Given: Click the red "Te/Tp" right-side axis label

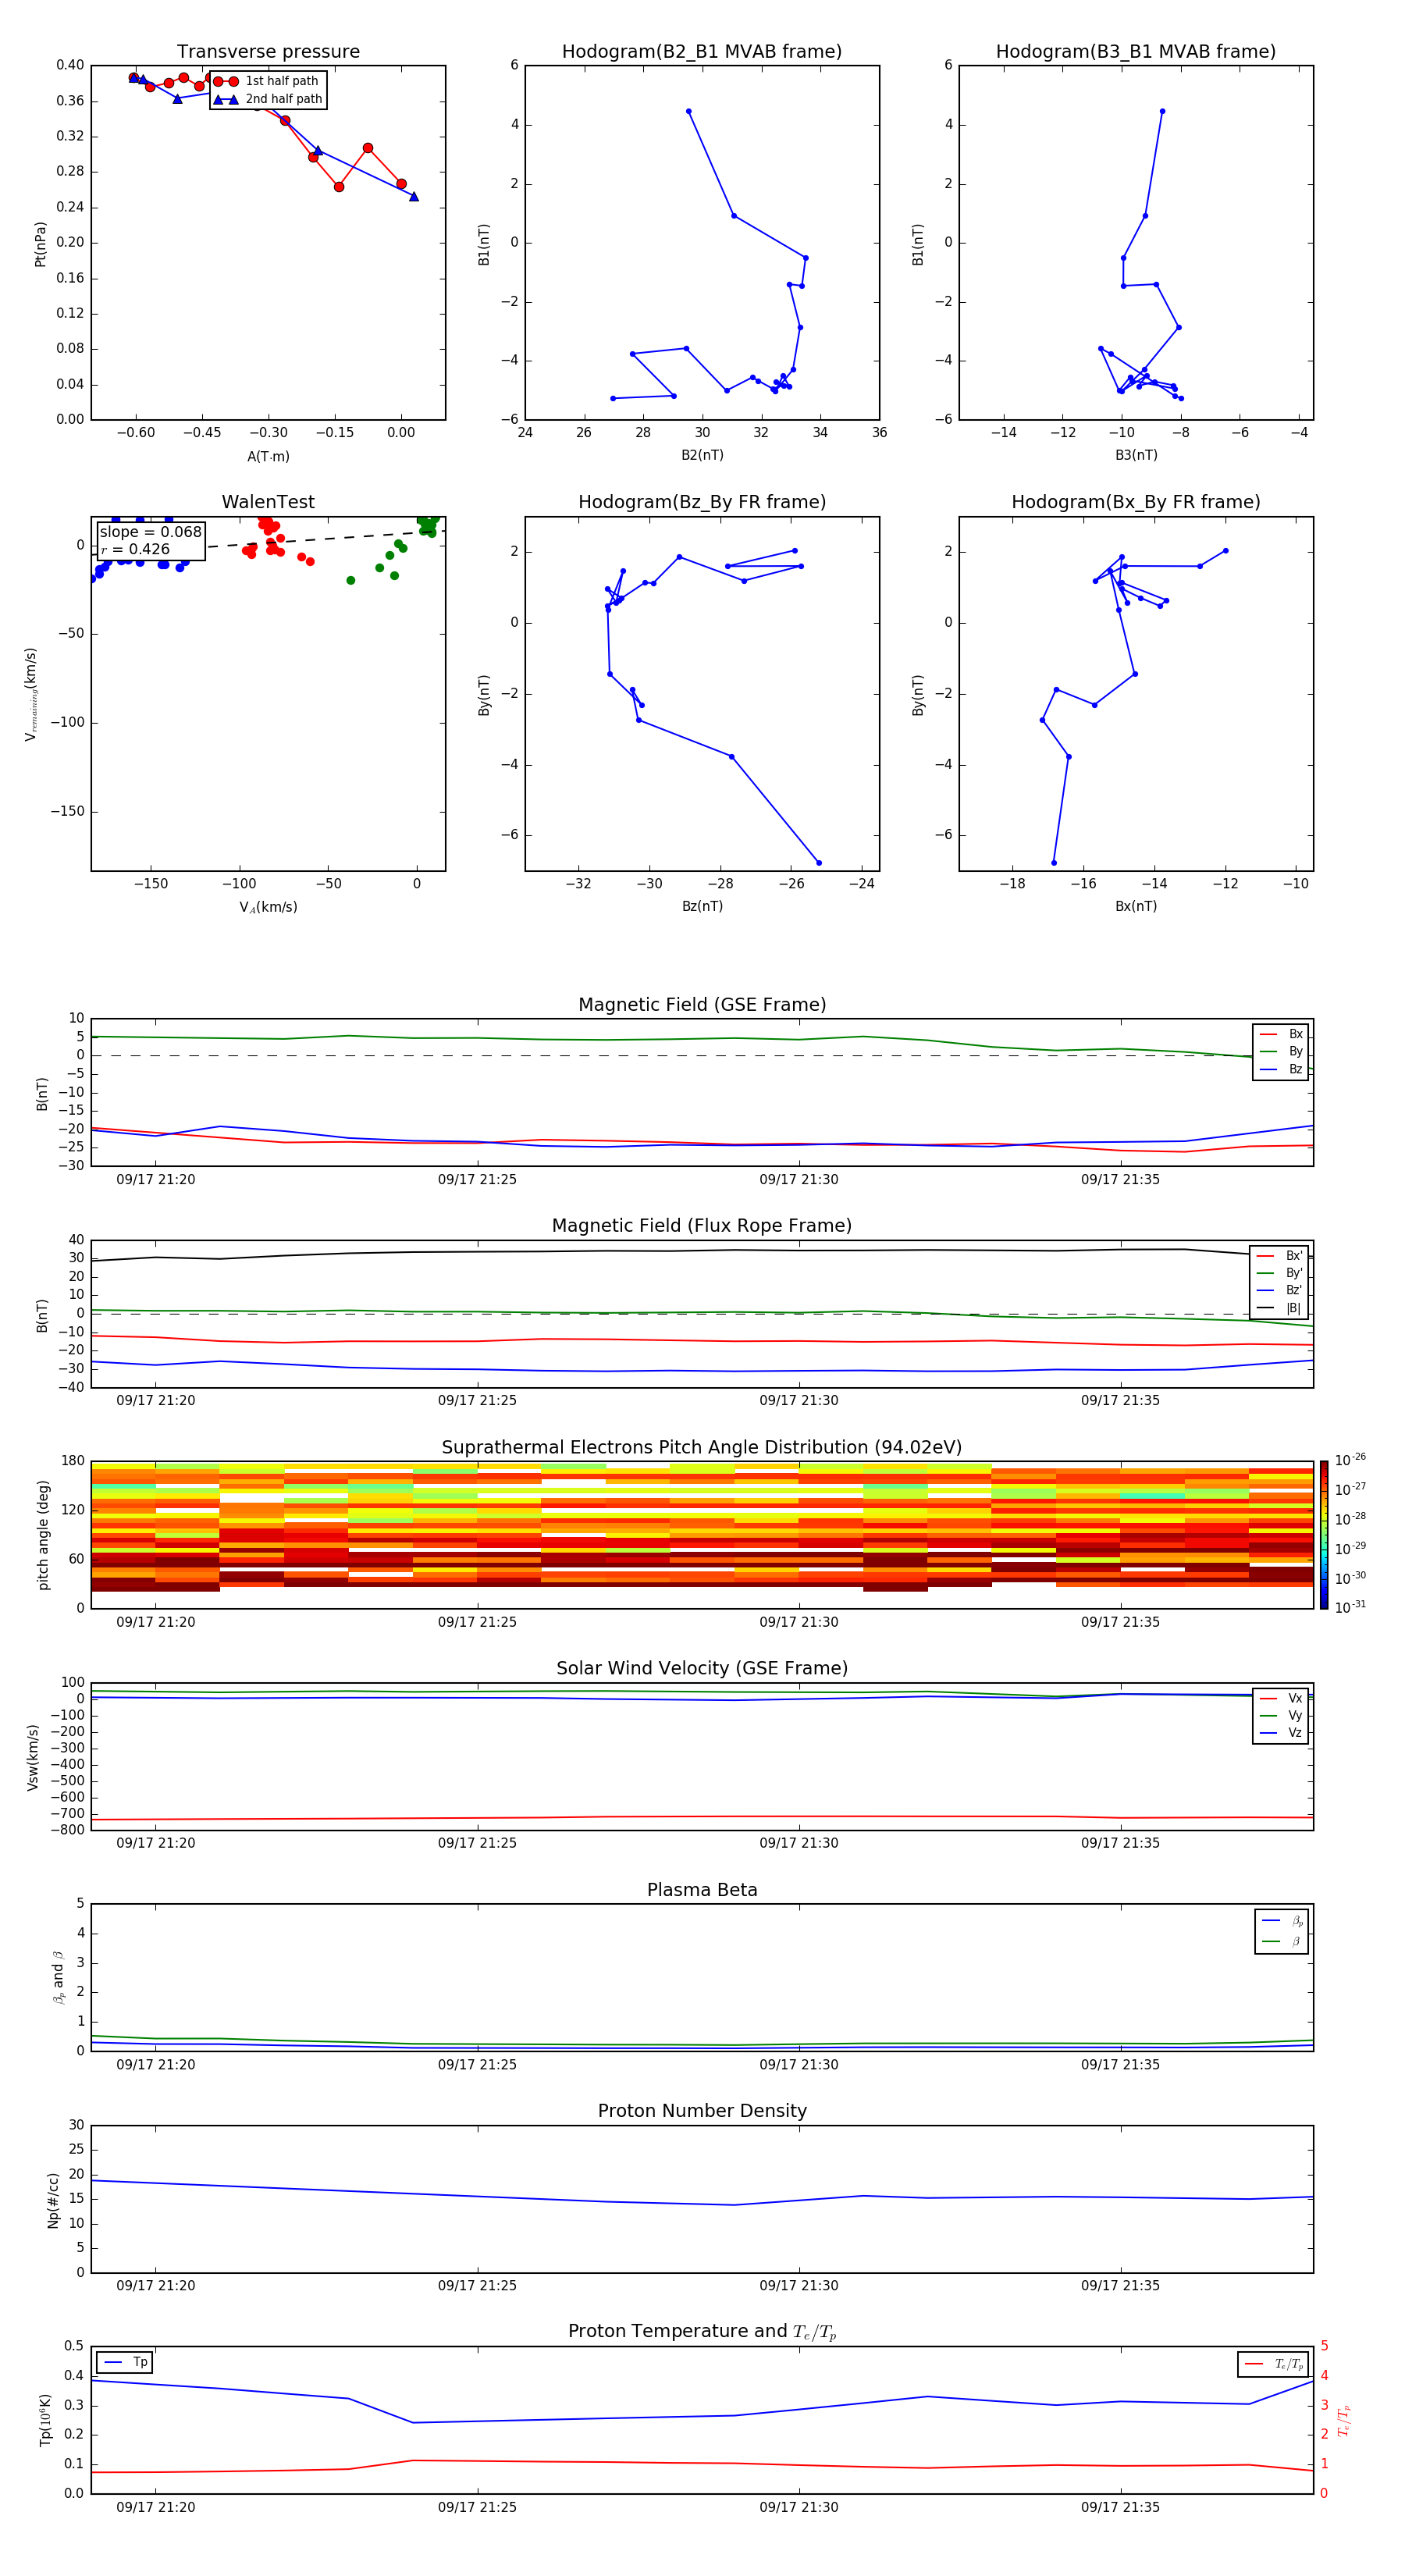Looking at the screenshot, I should coord(1344,2420).
